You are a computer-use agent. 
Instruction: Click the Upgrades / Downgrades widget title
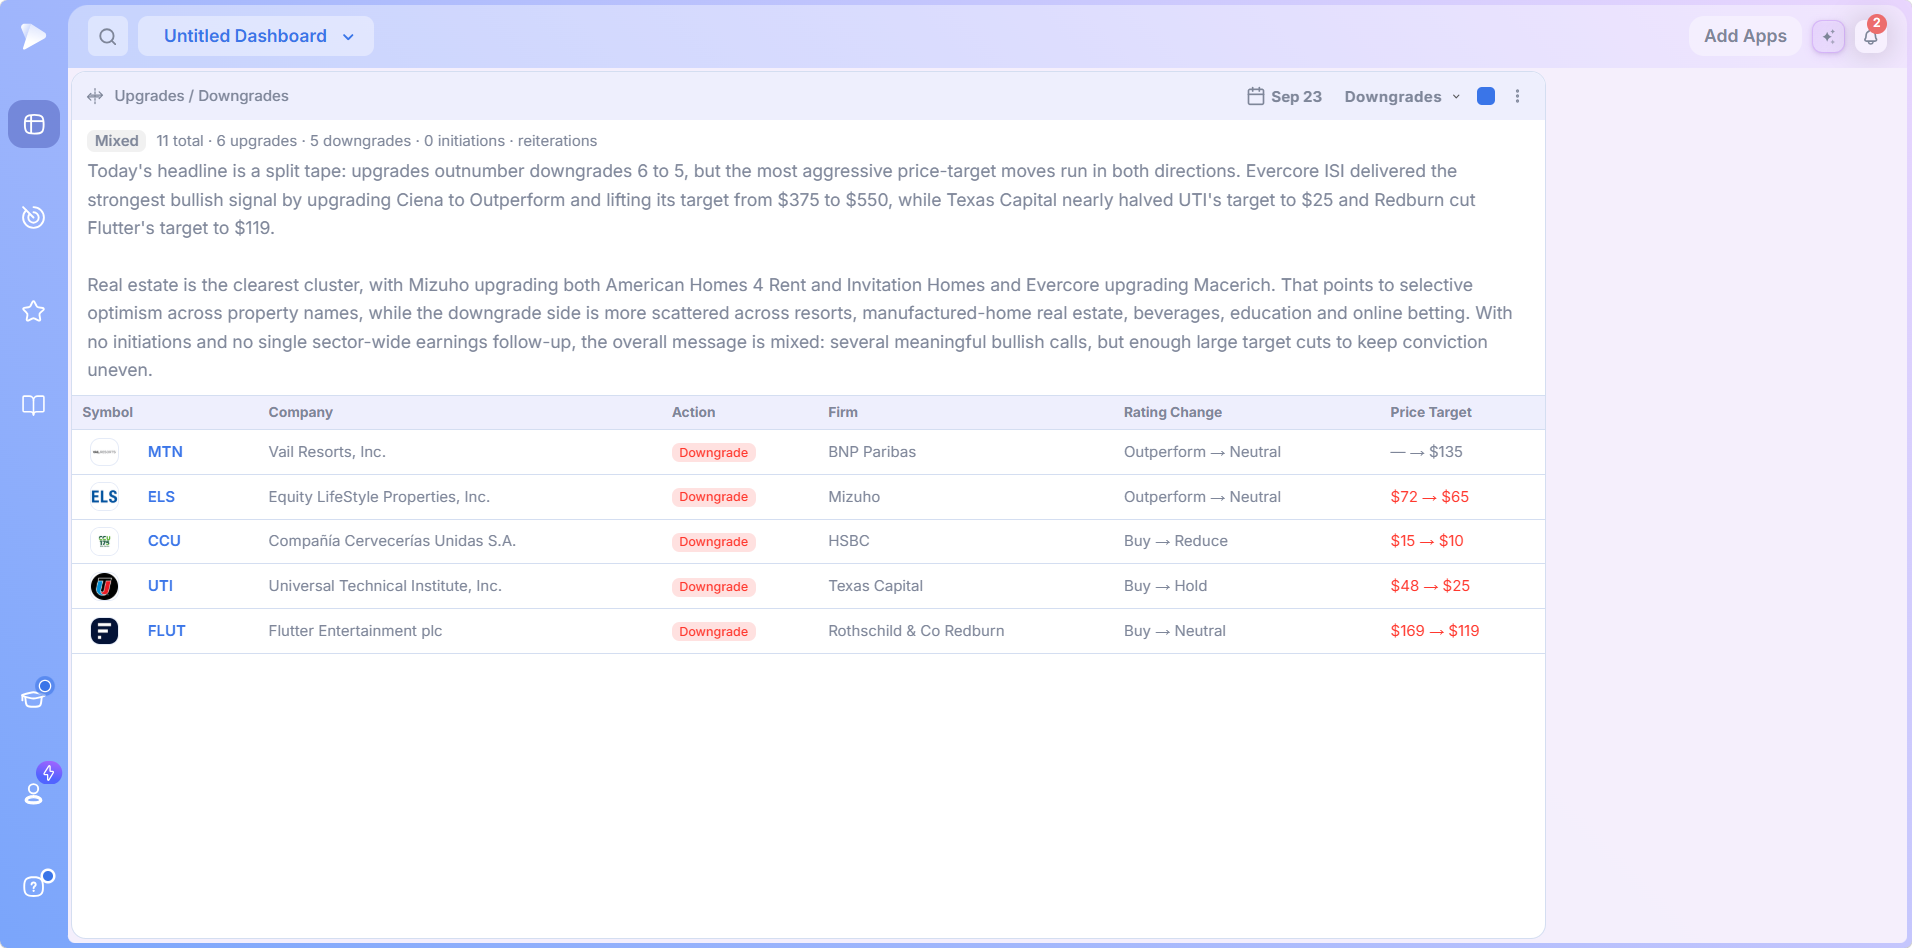[201, 96]
